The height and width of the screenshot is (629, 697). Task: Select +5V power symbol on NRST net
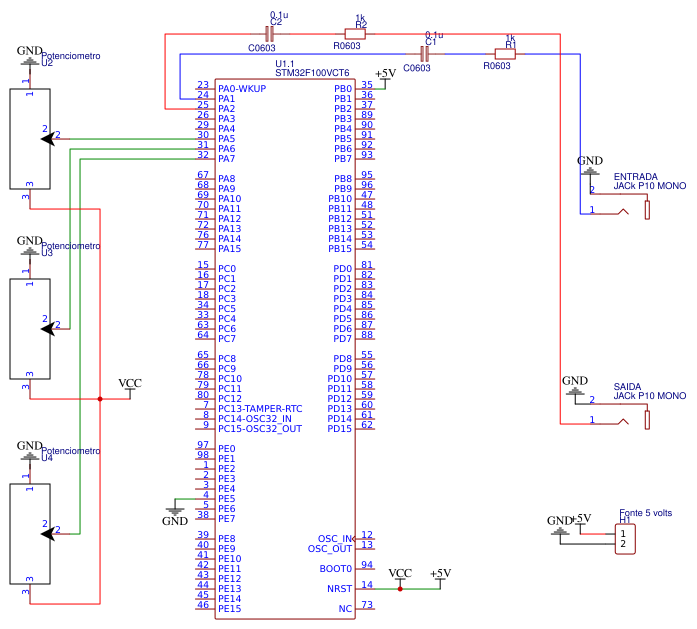[441, 577]
